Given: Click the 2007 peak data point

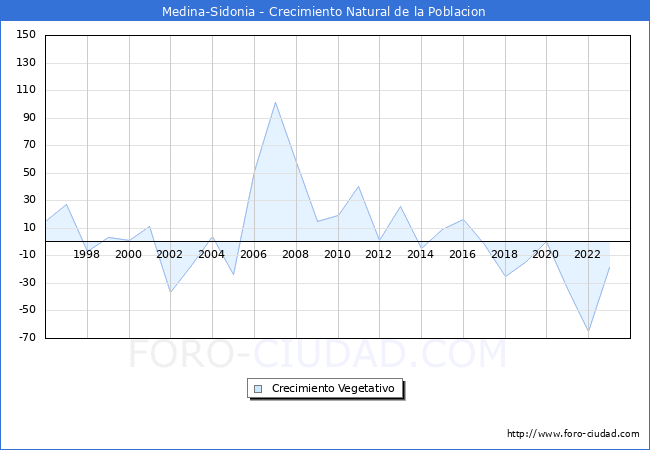Looking at the screenshot, I should coord(275,102).
